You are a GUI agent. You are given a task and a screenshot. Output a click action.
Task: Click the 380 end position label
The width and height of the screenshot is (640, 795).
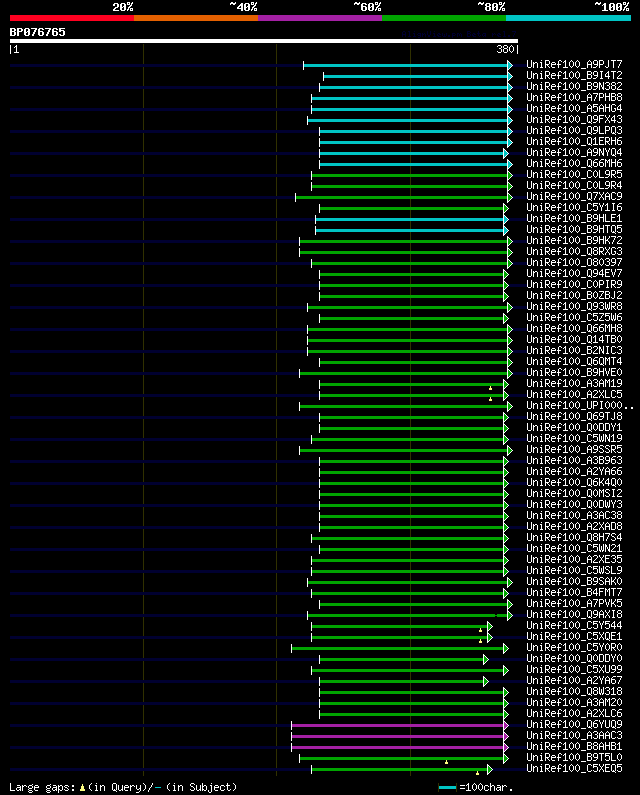[505, 49]
